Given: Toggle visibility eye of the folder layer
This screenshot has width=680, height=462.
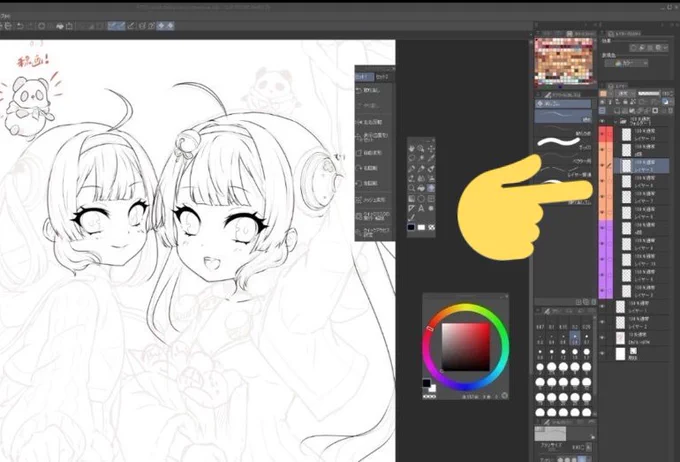Looking at the screenshot, I should click(x=602, y=121).
